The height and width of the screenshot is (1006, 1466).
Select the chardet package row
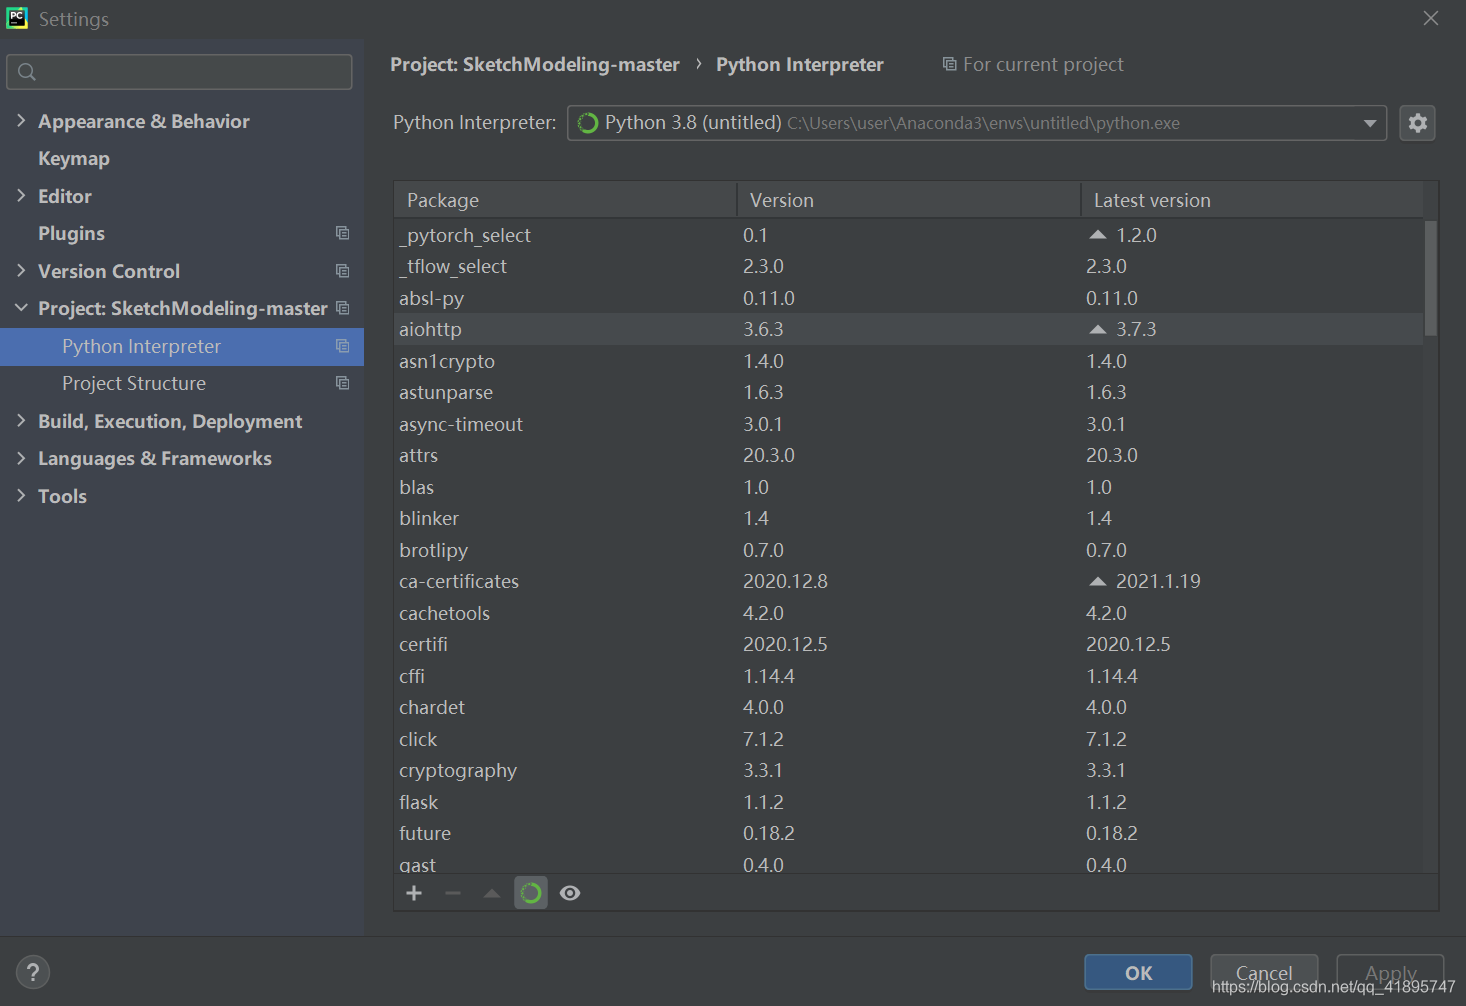(909, 707)
